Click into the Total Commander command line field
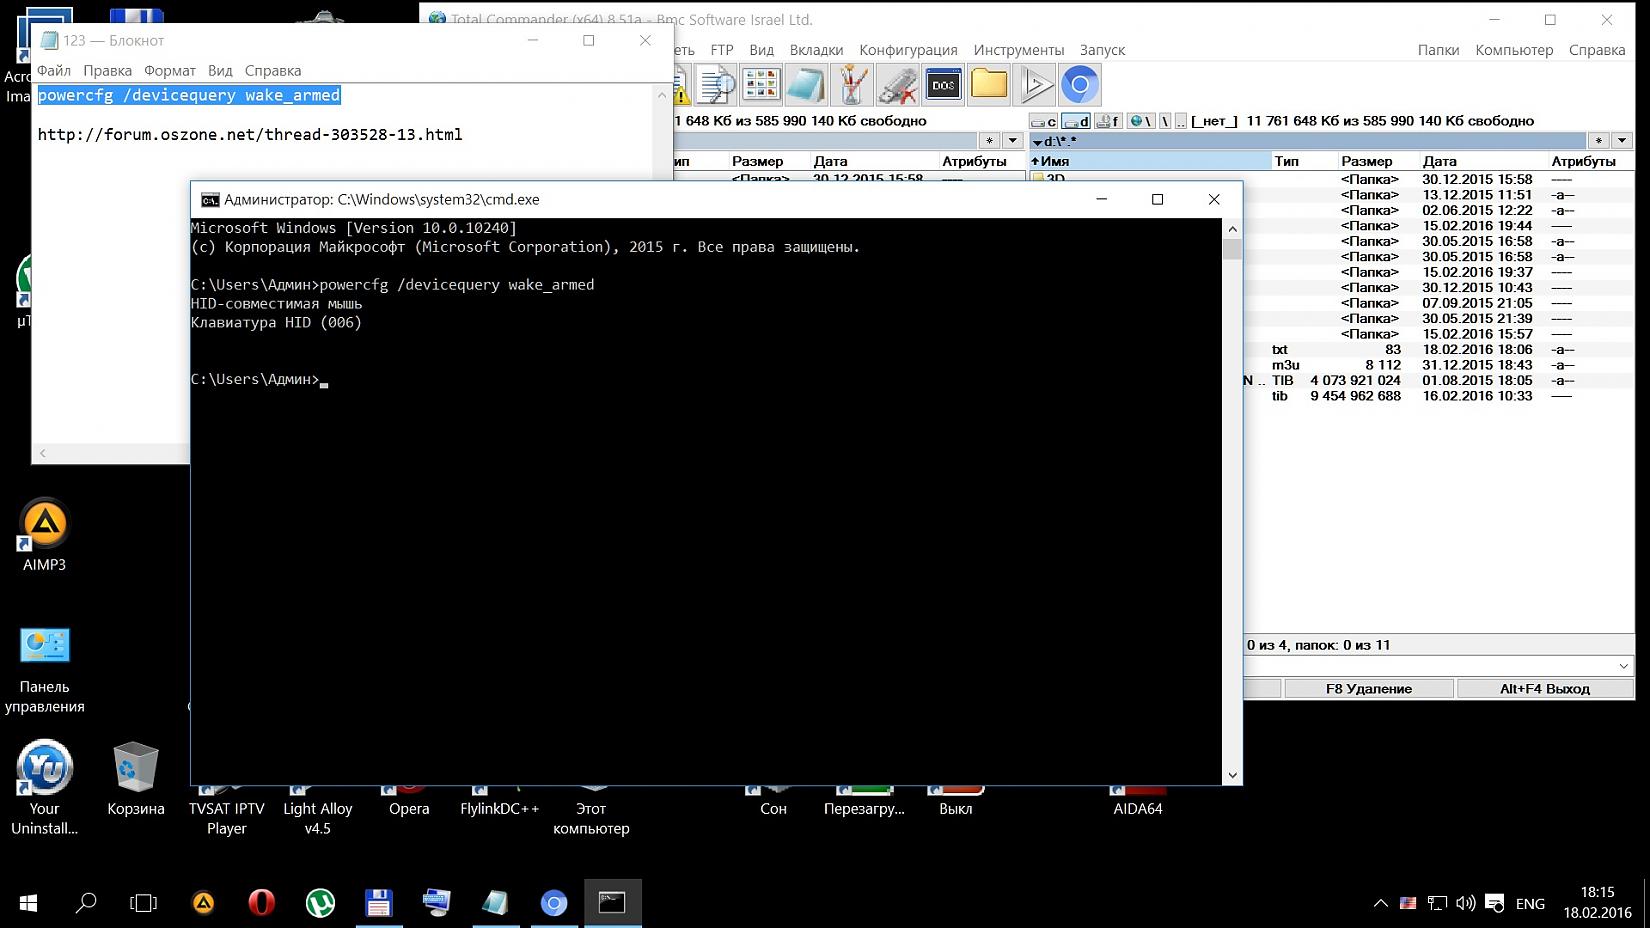This screenshot has height=928, width=1650. (1428, 666)
